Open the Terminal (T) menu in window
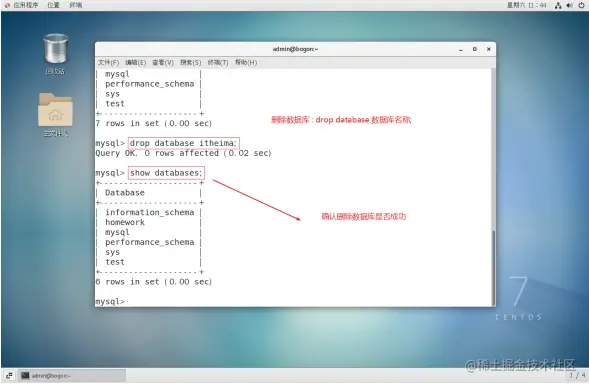589x385 pixels. [218, 62]
